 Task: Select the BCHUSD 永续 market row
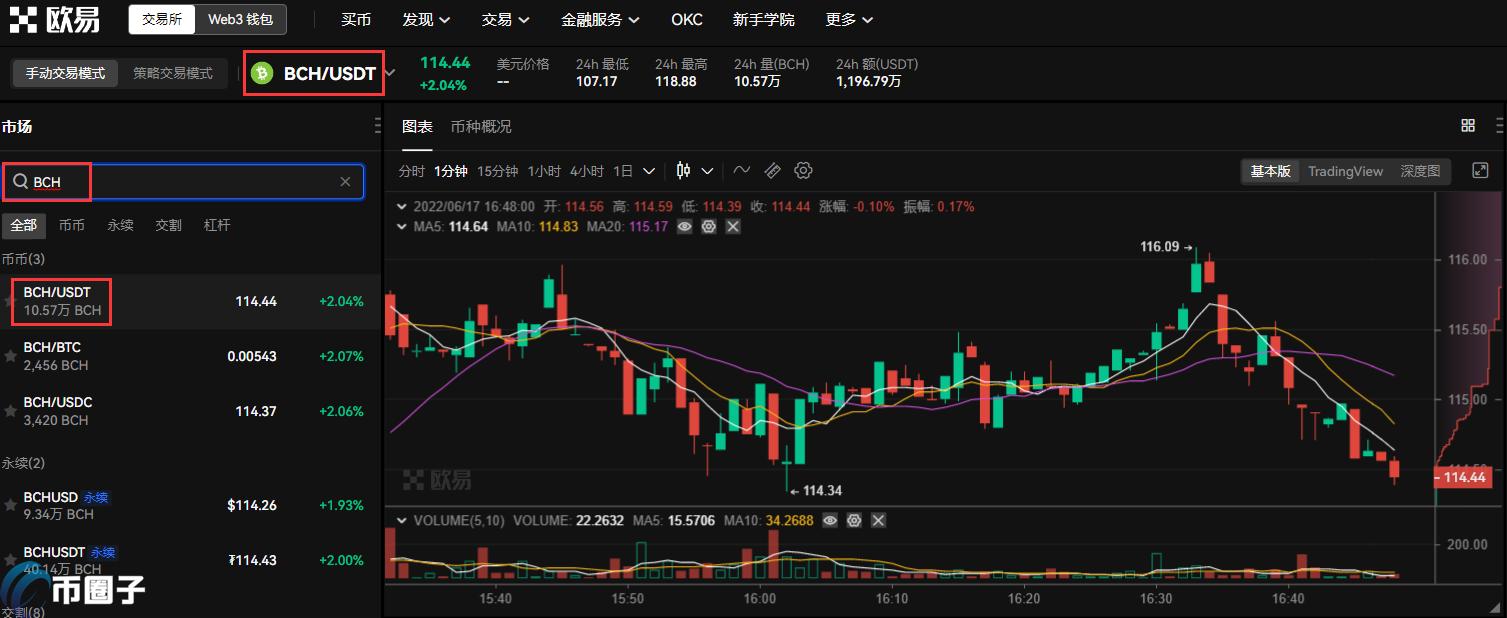(x=190, y=506)
